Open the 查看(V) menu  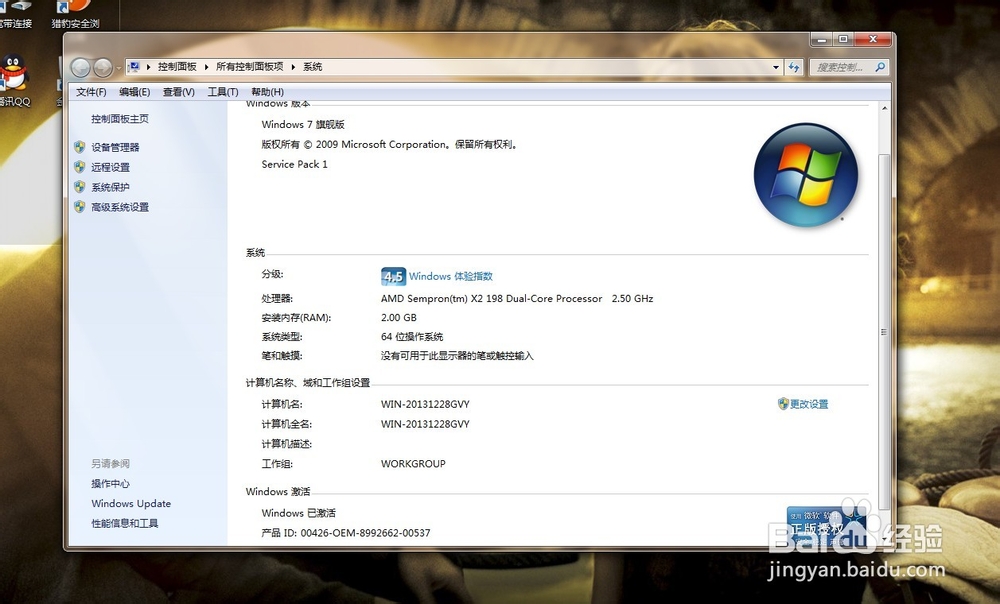pyautogui.click(x=179, y=92)
